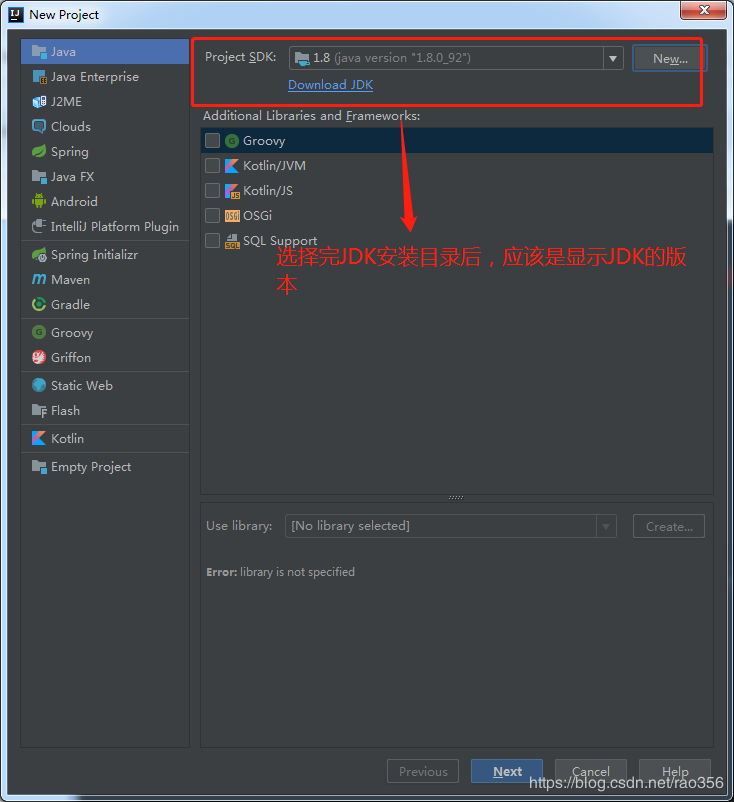This screenshot has height=802, width=734.
Task: Click the Java Enterprise icon in sidebar
Action: pyautogui.click(x=39, y=77)
